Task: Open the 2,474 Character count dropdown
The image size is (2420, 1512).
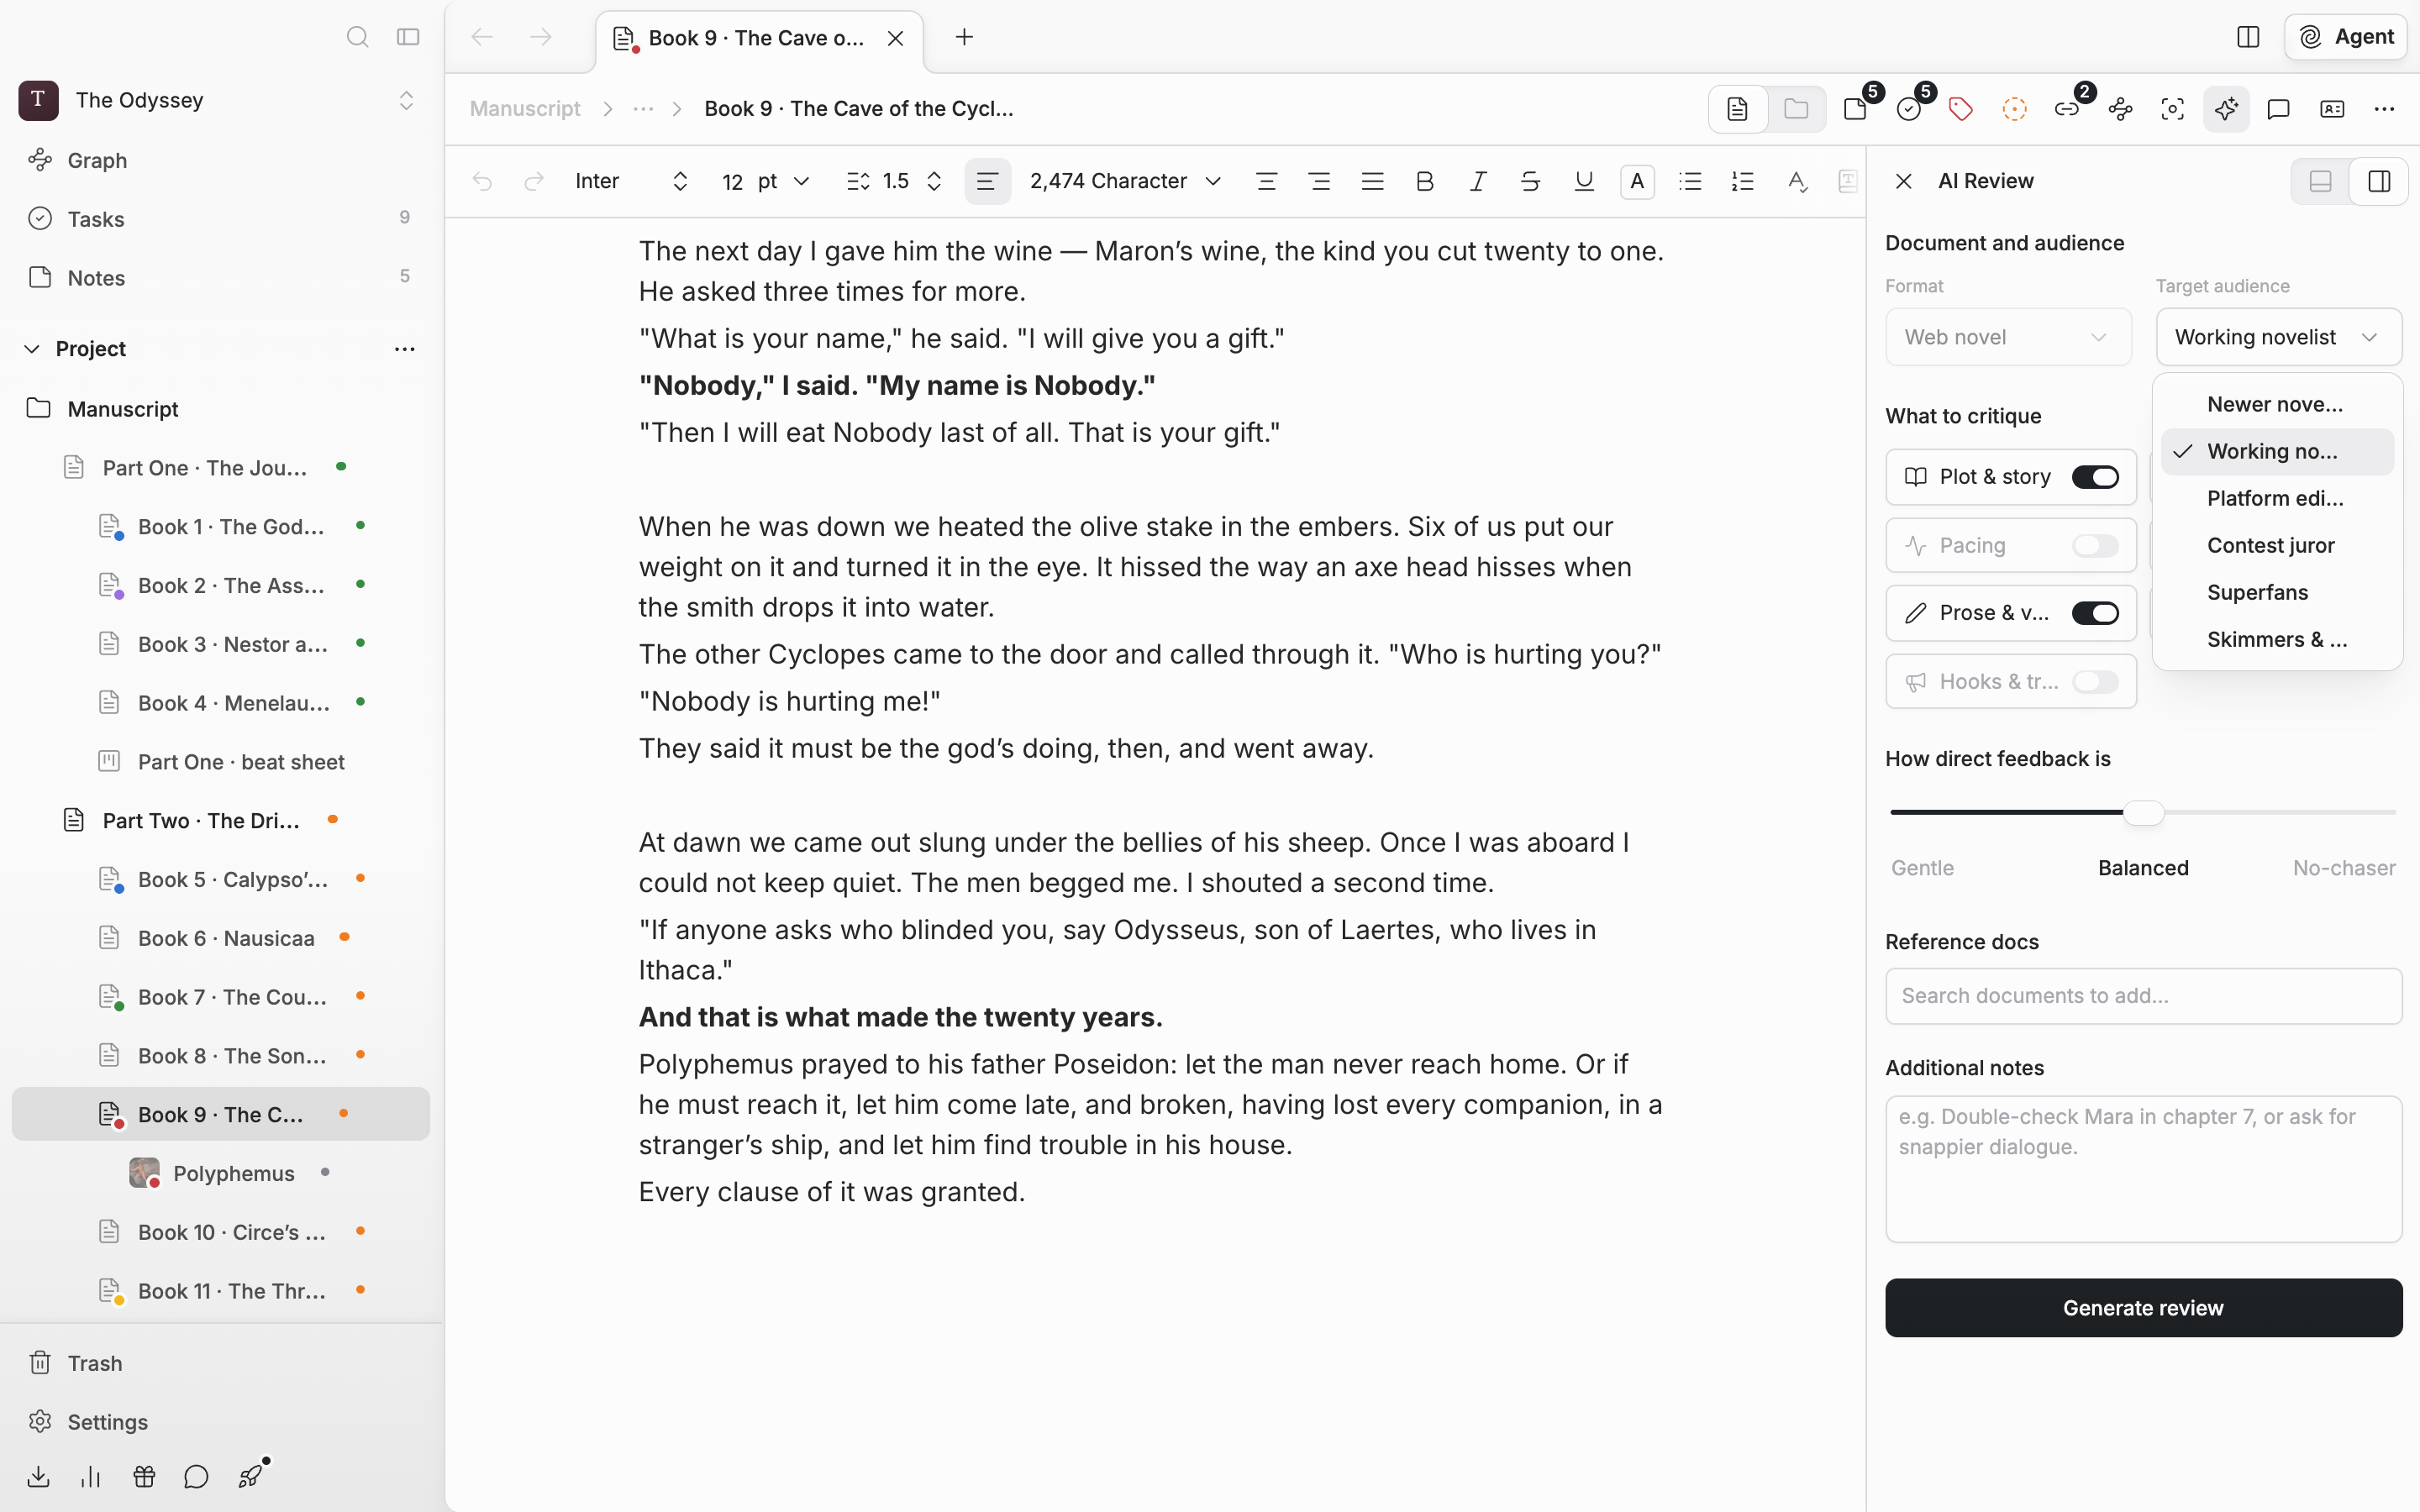Action: click(x=1125, y=181)
